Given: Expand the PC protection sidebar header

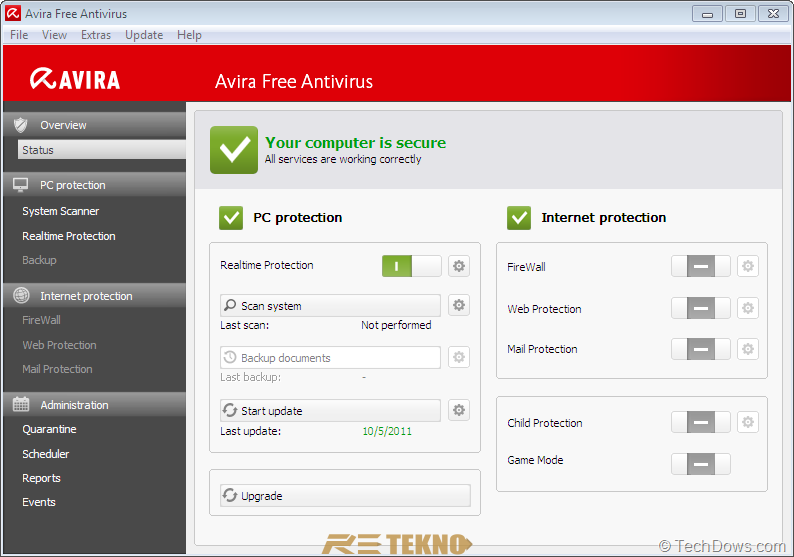Looking at the screenshot, I should [x=95, y=185].
